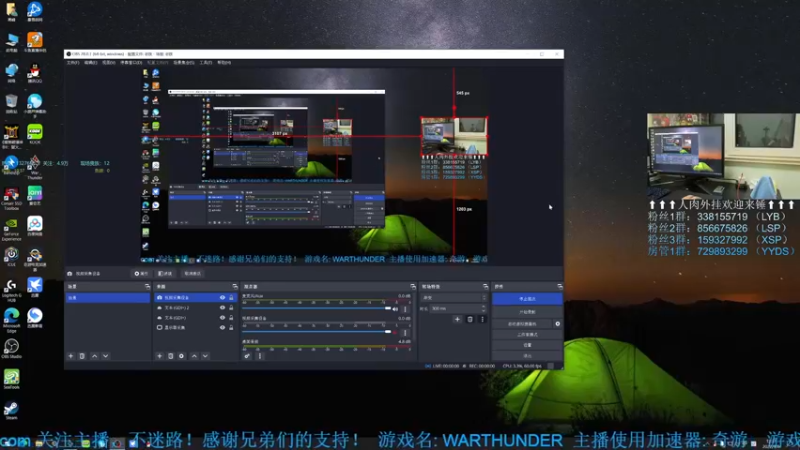
Task: Enable 工作室模式 in Controls
Action: pyautogui.click(x=527, y=335)
